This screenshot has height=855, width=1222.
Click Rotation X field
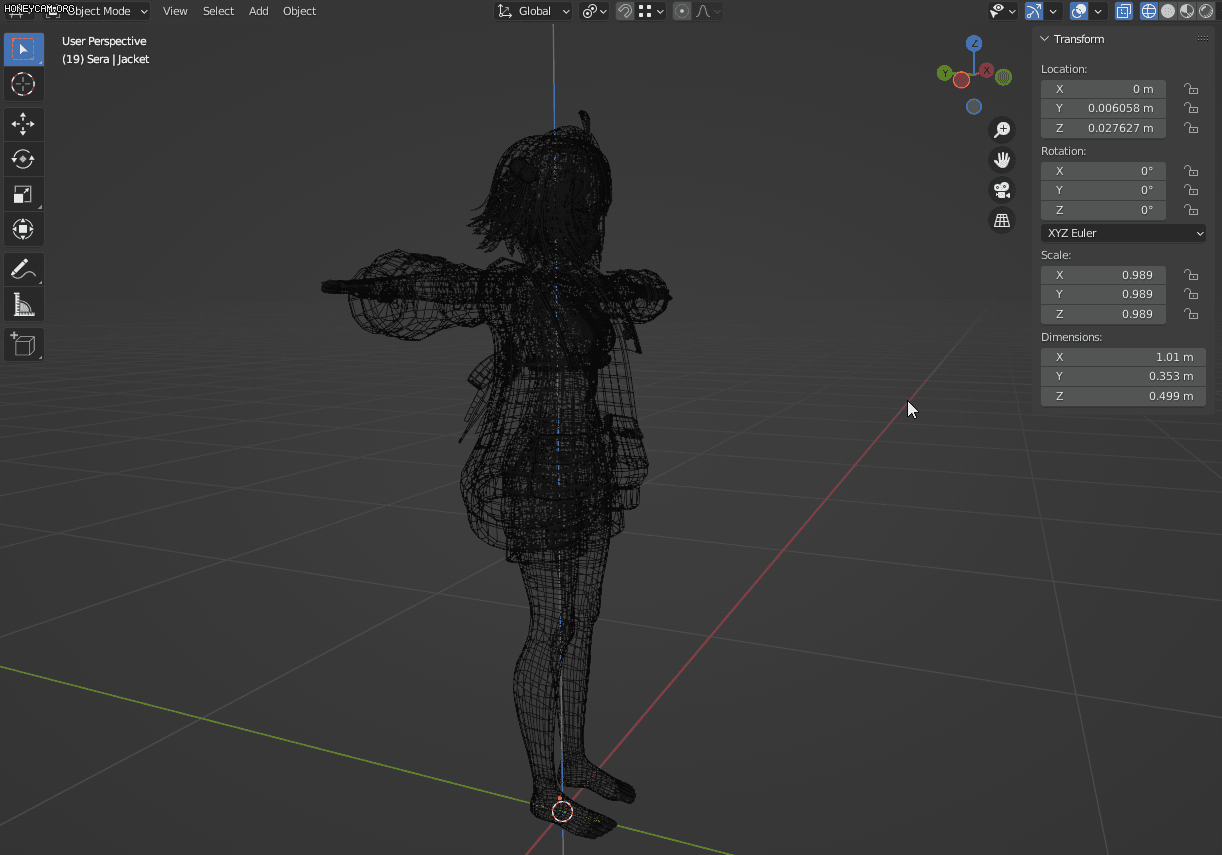[x=1103, y=171]
